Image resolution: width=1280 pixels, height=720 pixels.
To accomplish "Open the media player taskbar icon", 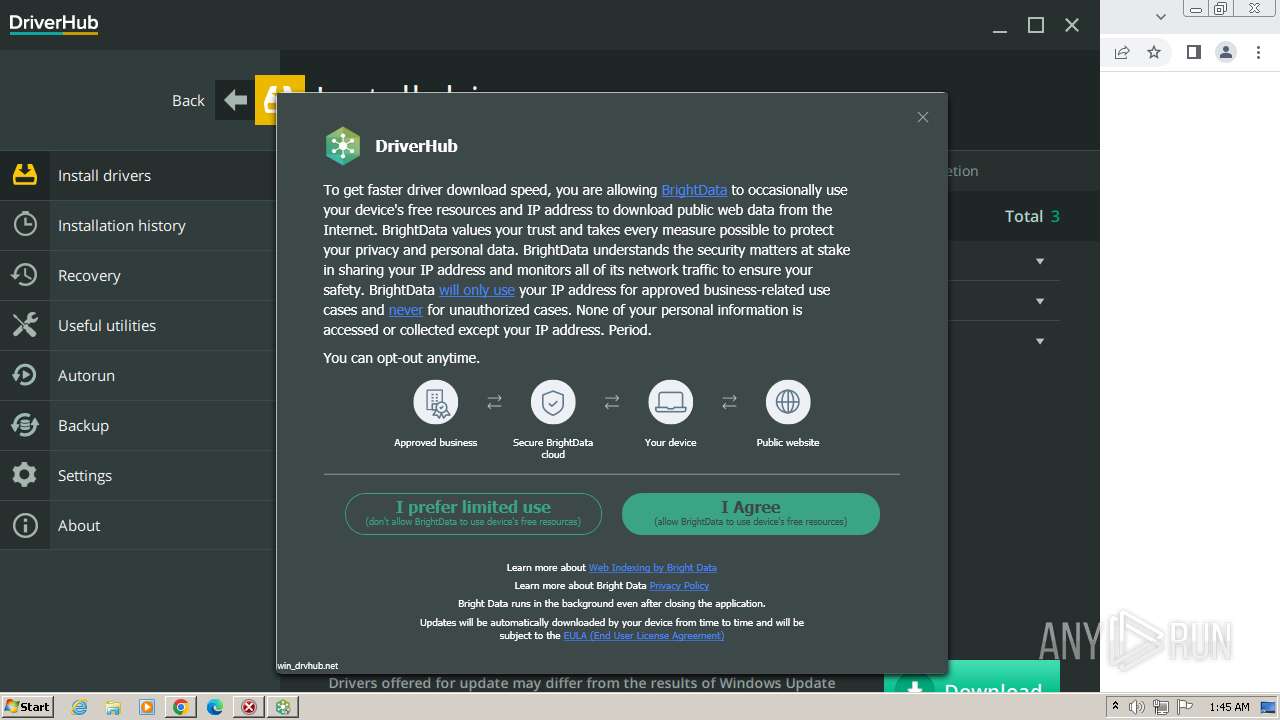I will [147, 707].
